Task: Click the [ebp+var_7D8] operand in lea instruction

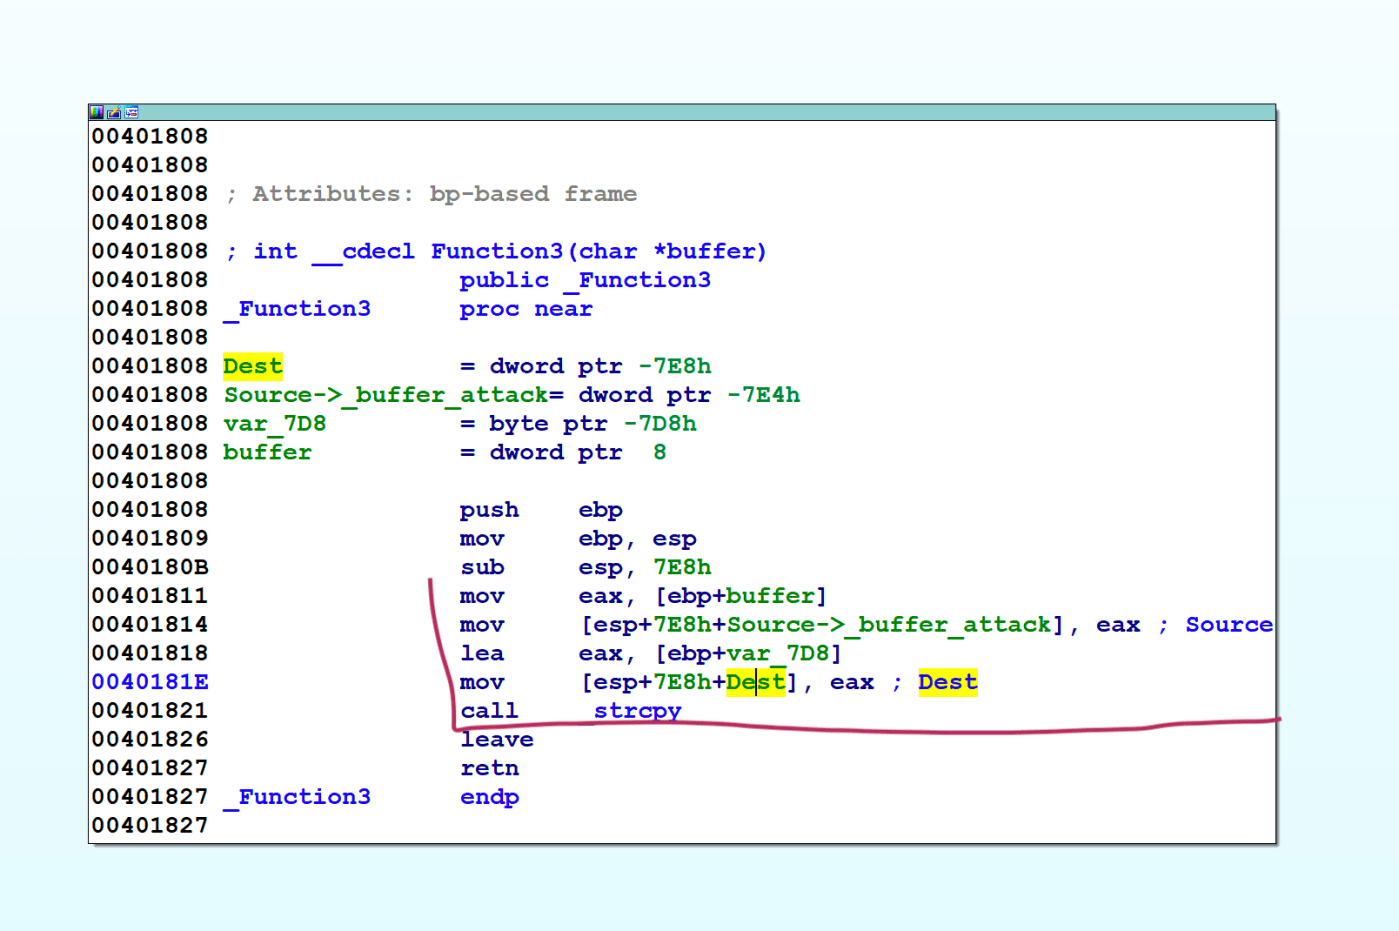Action: (x=748, y=654)
